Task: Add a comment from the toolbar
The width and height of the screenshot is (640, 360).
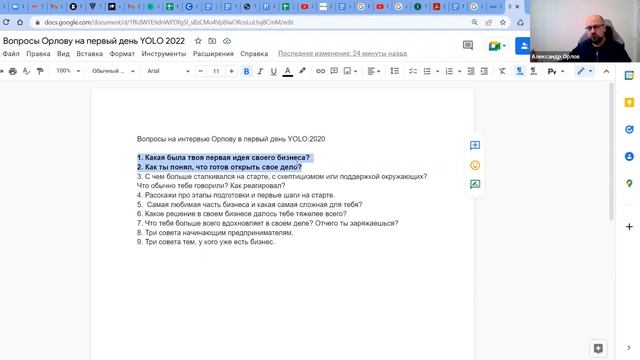Action: [334, 71]
